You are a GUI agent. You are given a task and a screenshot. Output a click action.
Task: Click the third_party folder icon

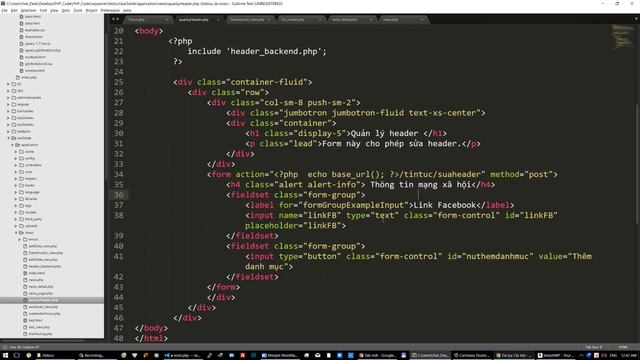pyautogui.click(x=21, y=219)
